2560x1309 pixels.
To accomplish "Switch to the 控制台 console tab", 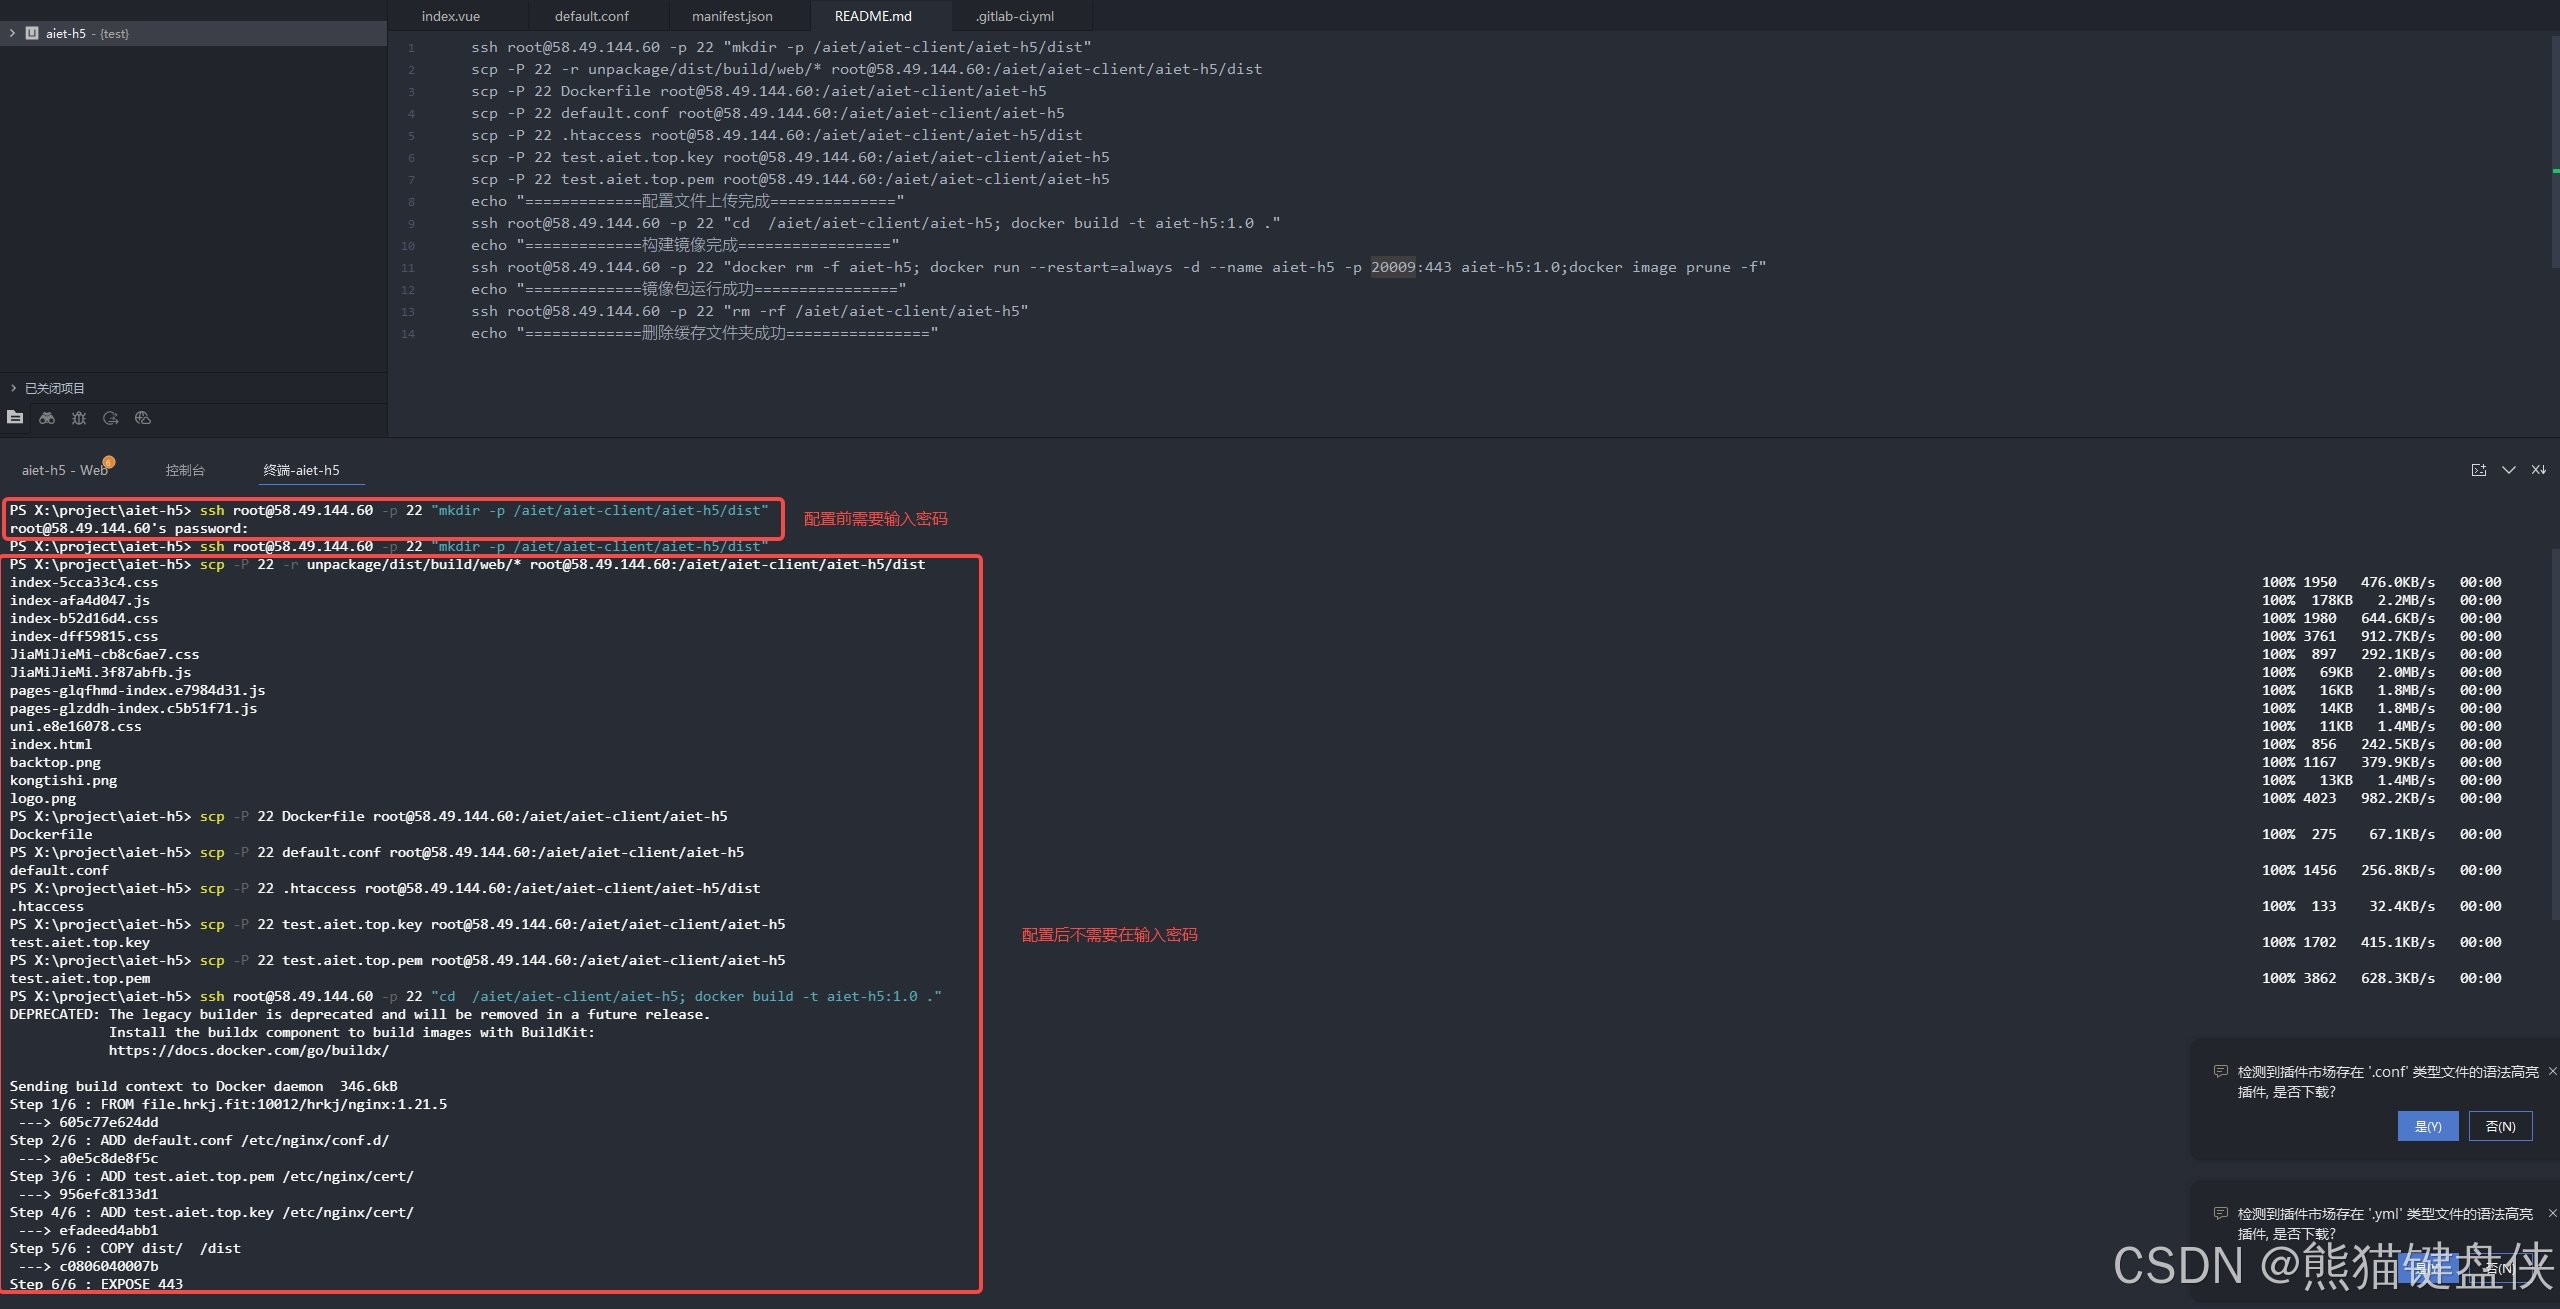I will tap(184, 469).
